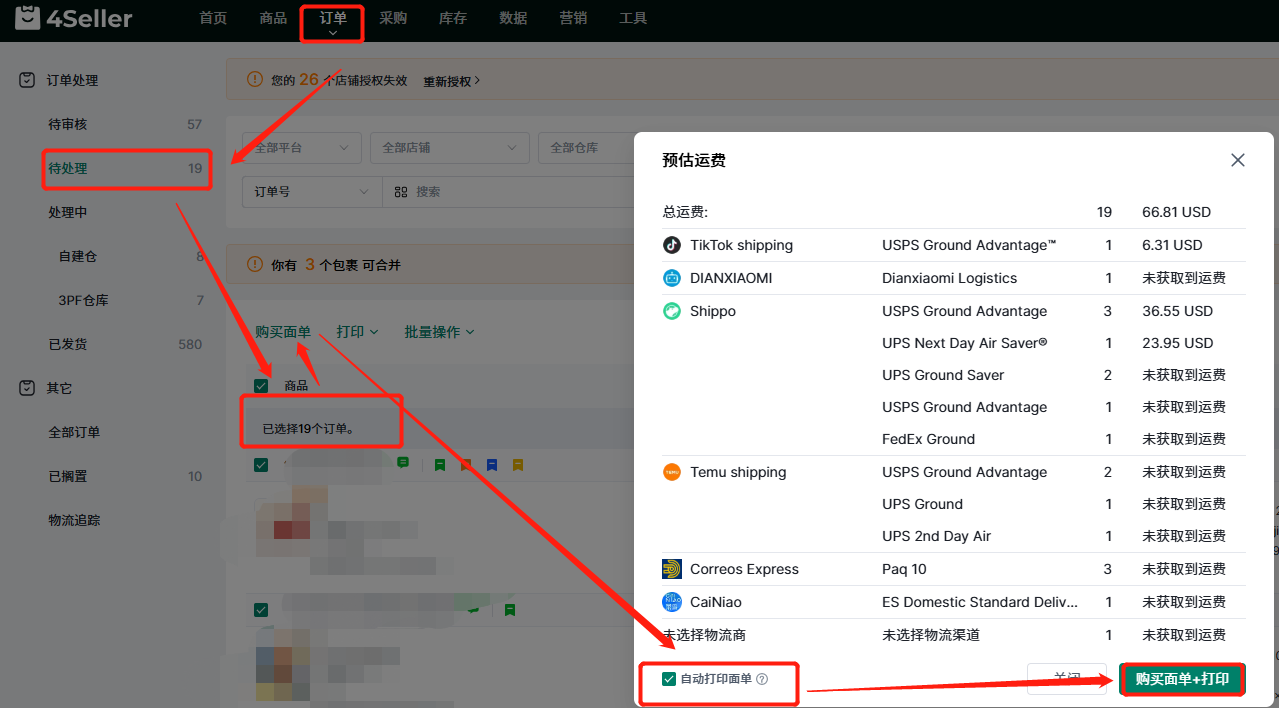The height and width of the screenshot is (708, 1279).
Task: Click the 购买面单+打印 button
Action: pyautogui.click(x=1182, y=679)
